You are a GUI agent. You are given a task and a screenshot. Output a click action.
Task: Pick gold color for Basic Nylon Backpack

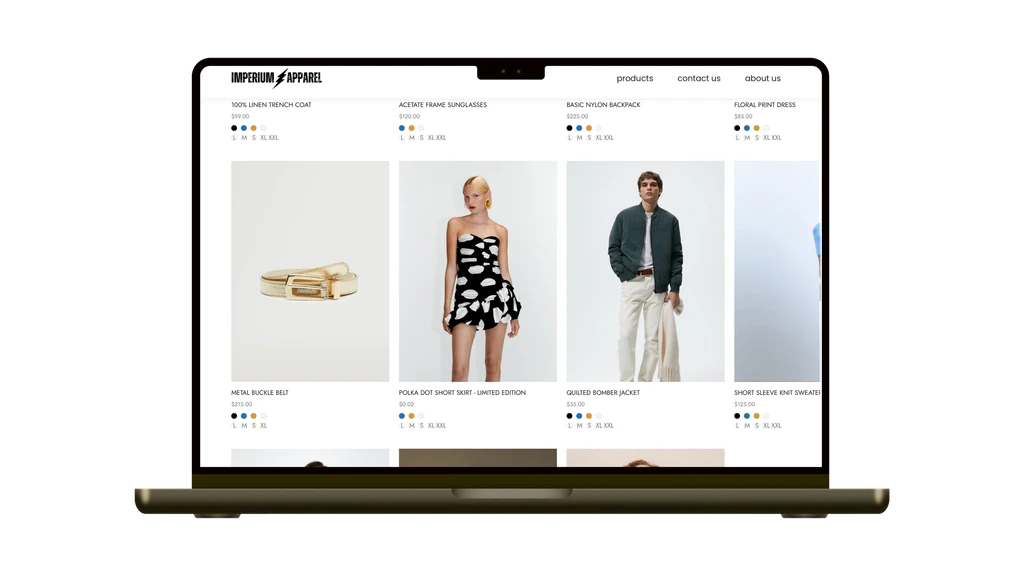click(589, 128)
